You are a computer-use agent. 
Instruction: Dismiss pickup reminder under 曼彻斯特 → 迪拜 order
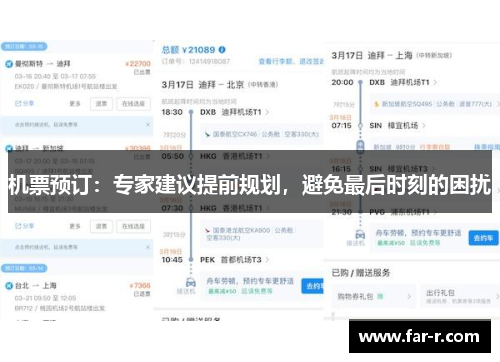(148, 124)
